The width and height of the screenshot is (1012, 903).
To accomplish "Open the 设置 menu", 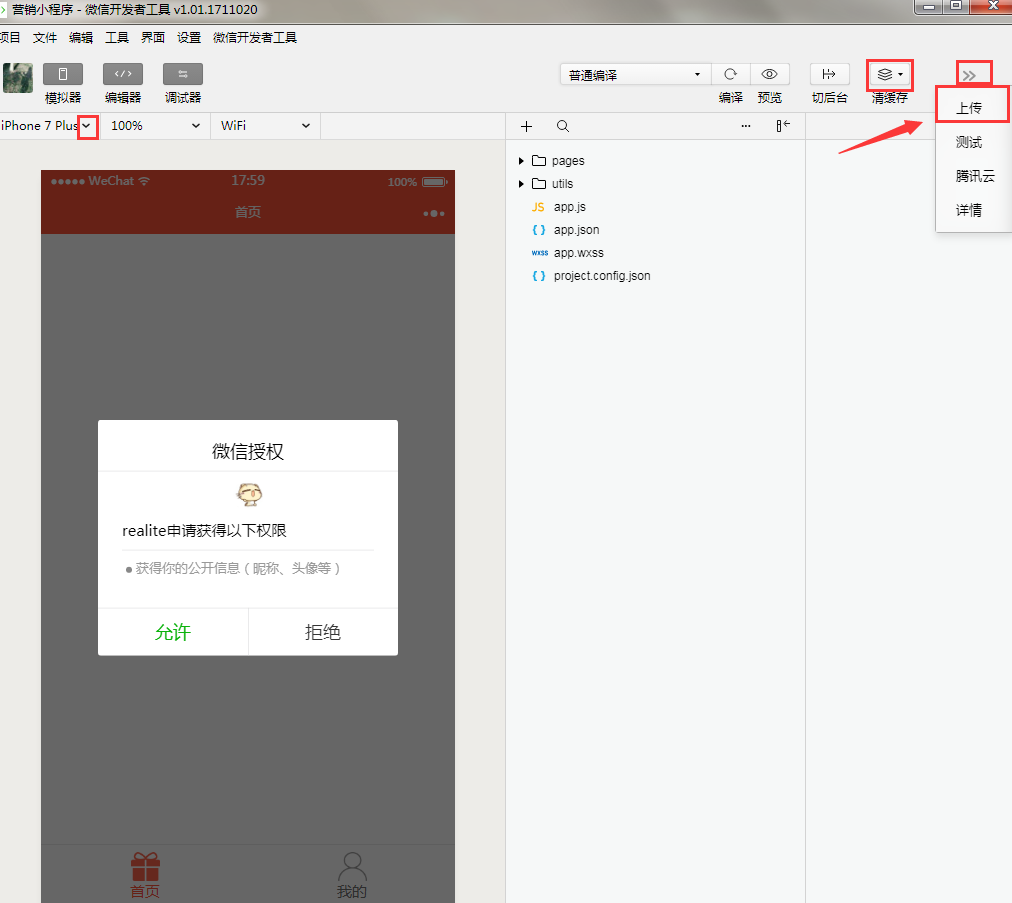I will tap(189, 37).
